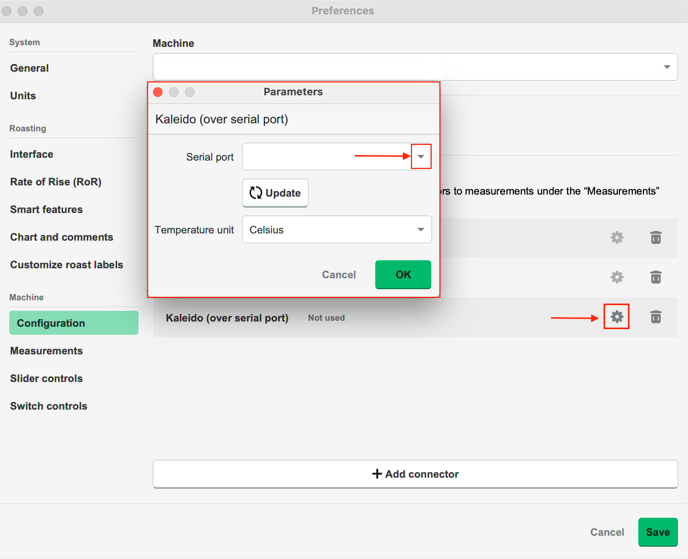Click Update to refresh serial ports
This screenshot has height=559, width=688.
point(275,193)
